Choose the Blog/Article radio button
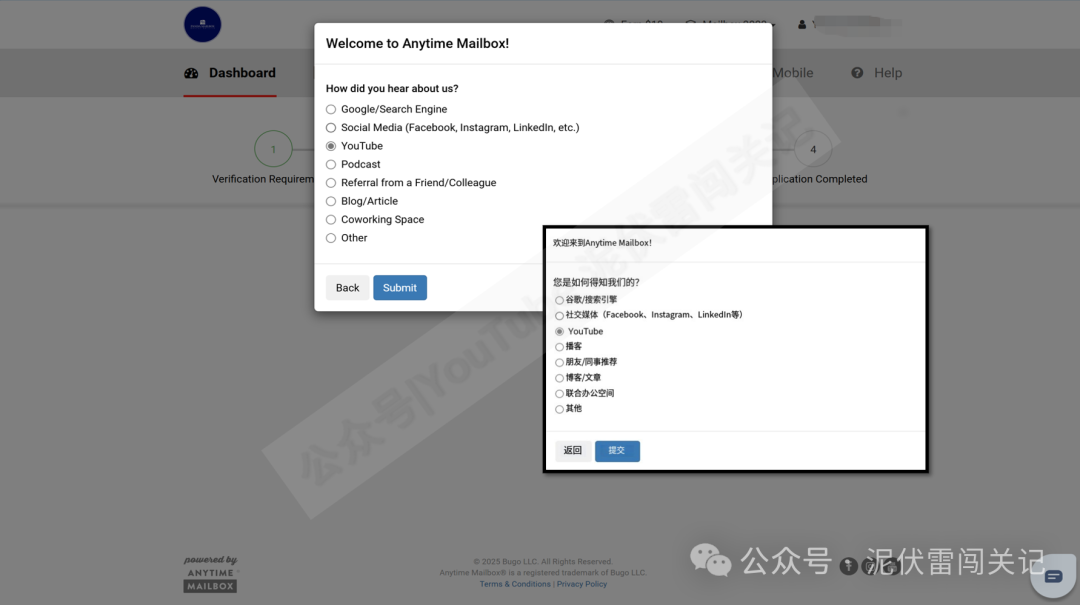1080x605 pixels. (x=331, y=201)
